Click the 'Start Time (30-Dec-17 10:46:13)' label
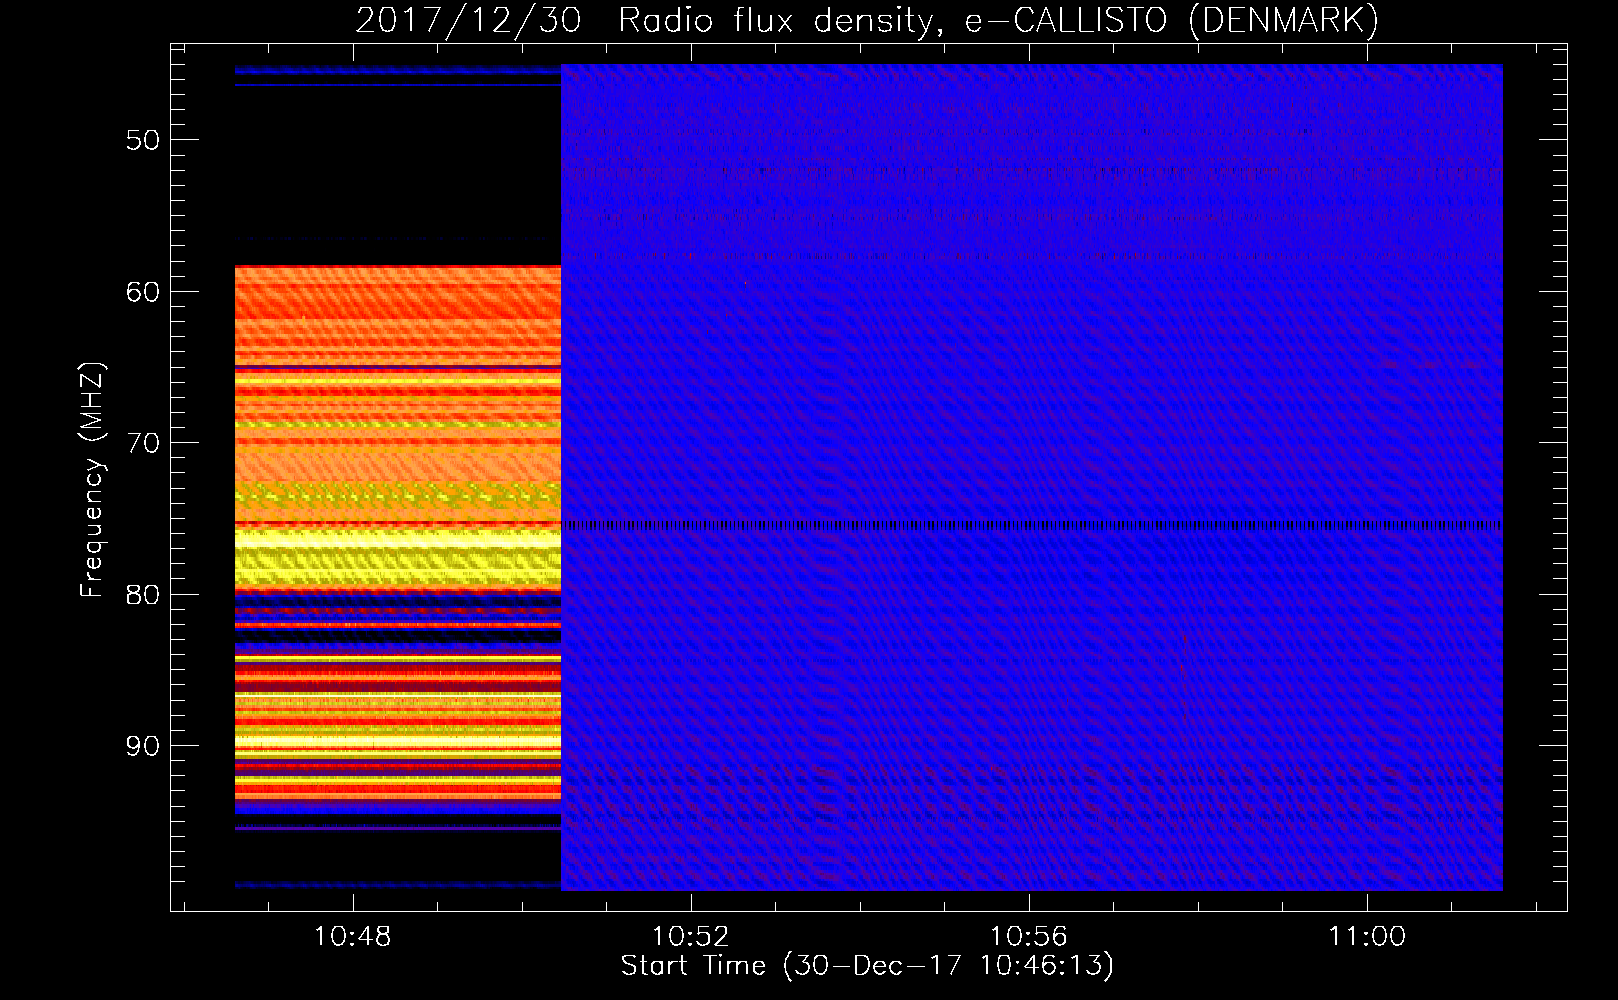This screenshot has width=1618, height=1000. pyautogui.click(x=867, y=966)
